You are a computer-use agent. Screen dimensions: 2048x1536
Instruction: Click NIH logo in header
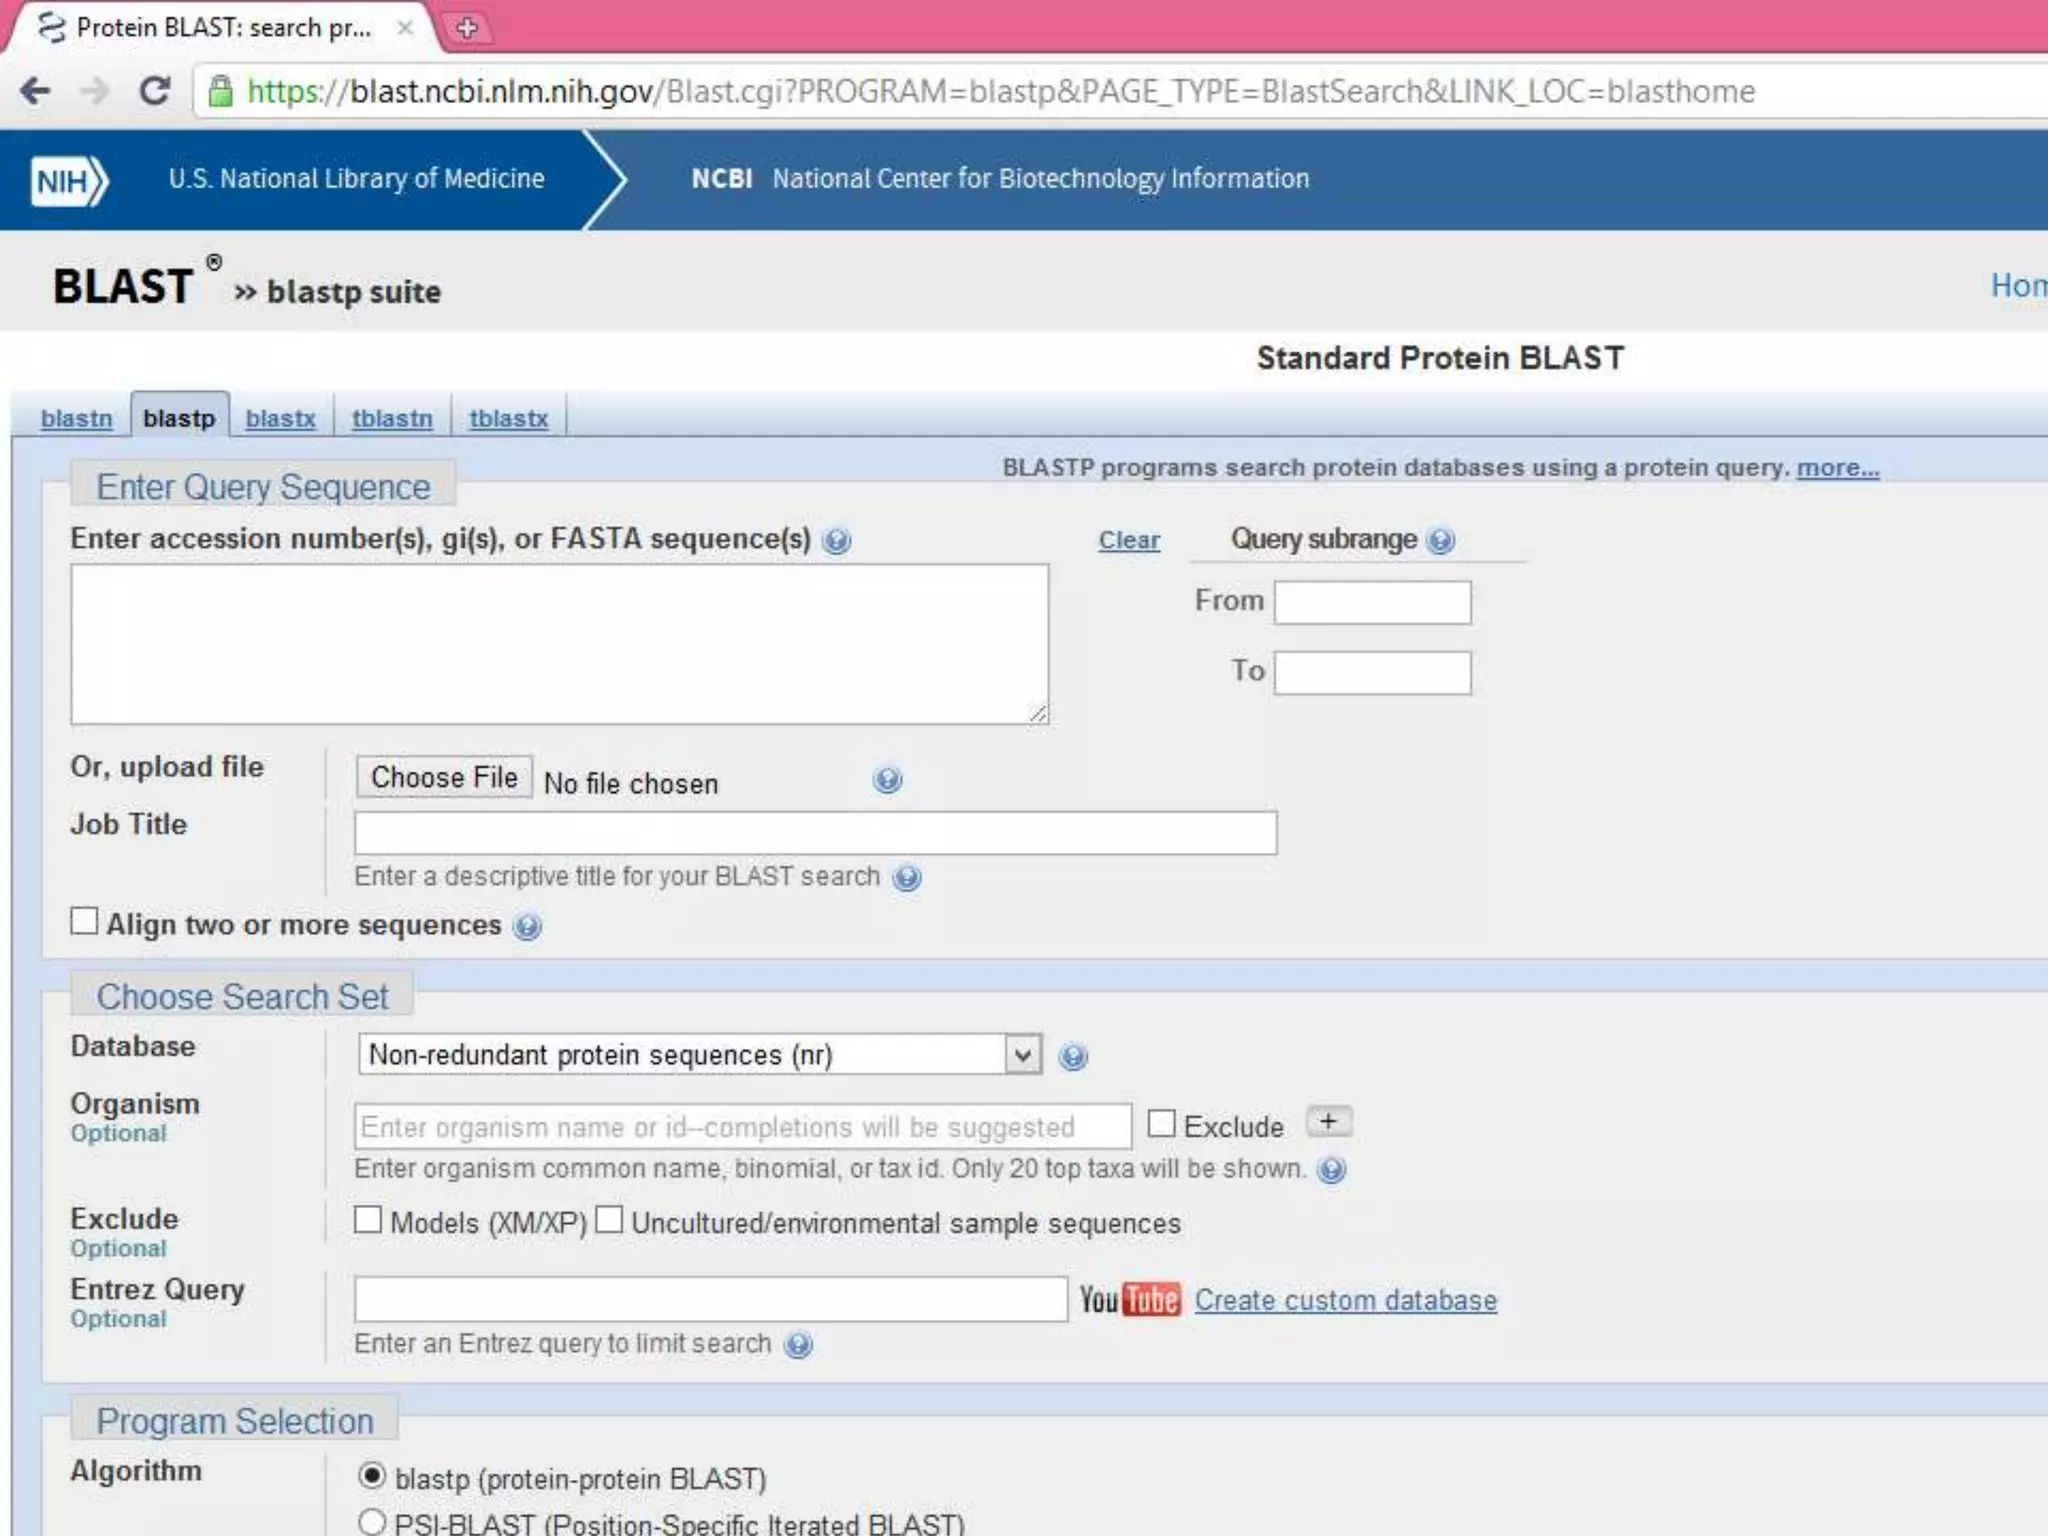(x=68, y=181)
